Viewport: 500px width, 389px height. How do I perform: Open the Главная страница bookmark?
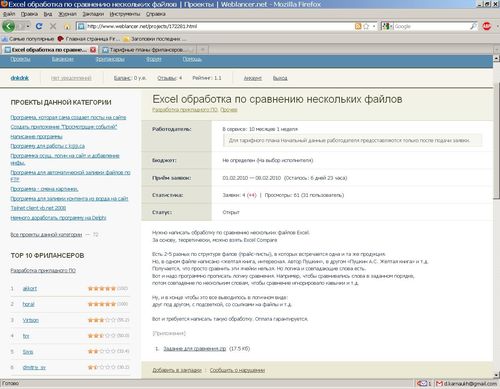click(88, 39)
